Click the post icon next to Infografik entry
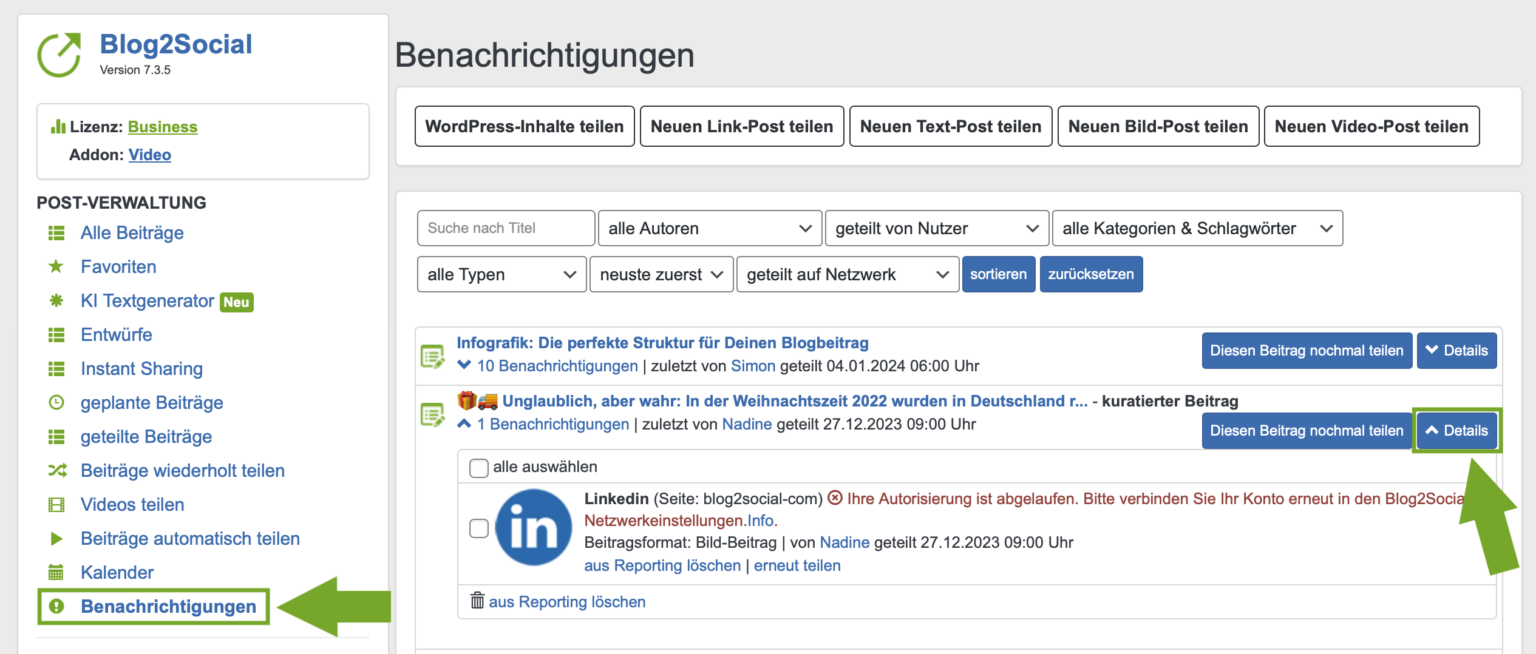Screen dimensions: 1536x654 click(432, 355)
